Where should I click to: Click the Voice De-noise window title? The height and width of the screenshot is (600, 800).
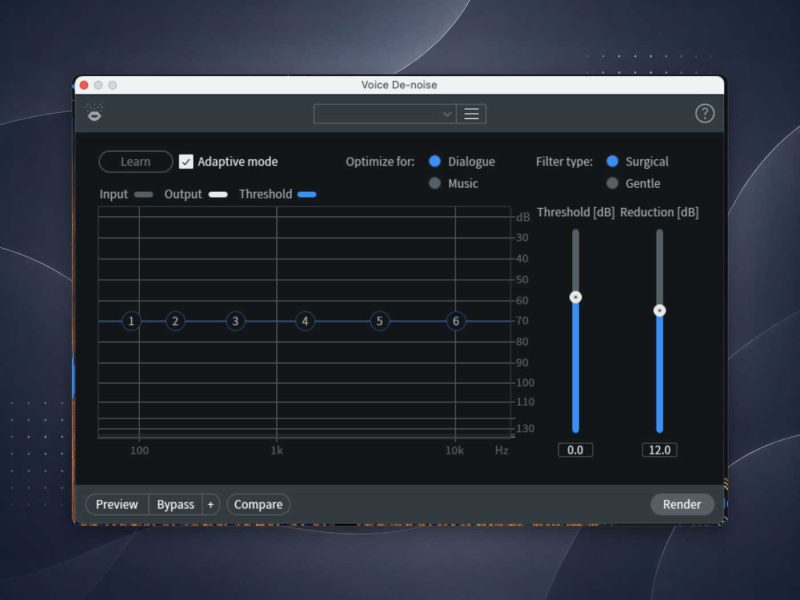click(399, 85)
